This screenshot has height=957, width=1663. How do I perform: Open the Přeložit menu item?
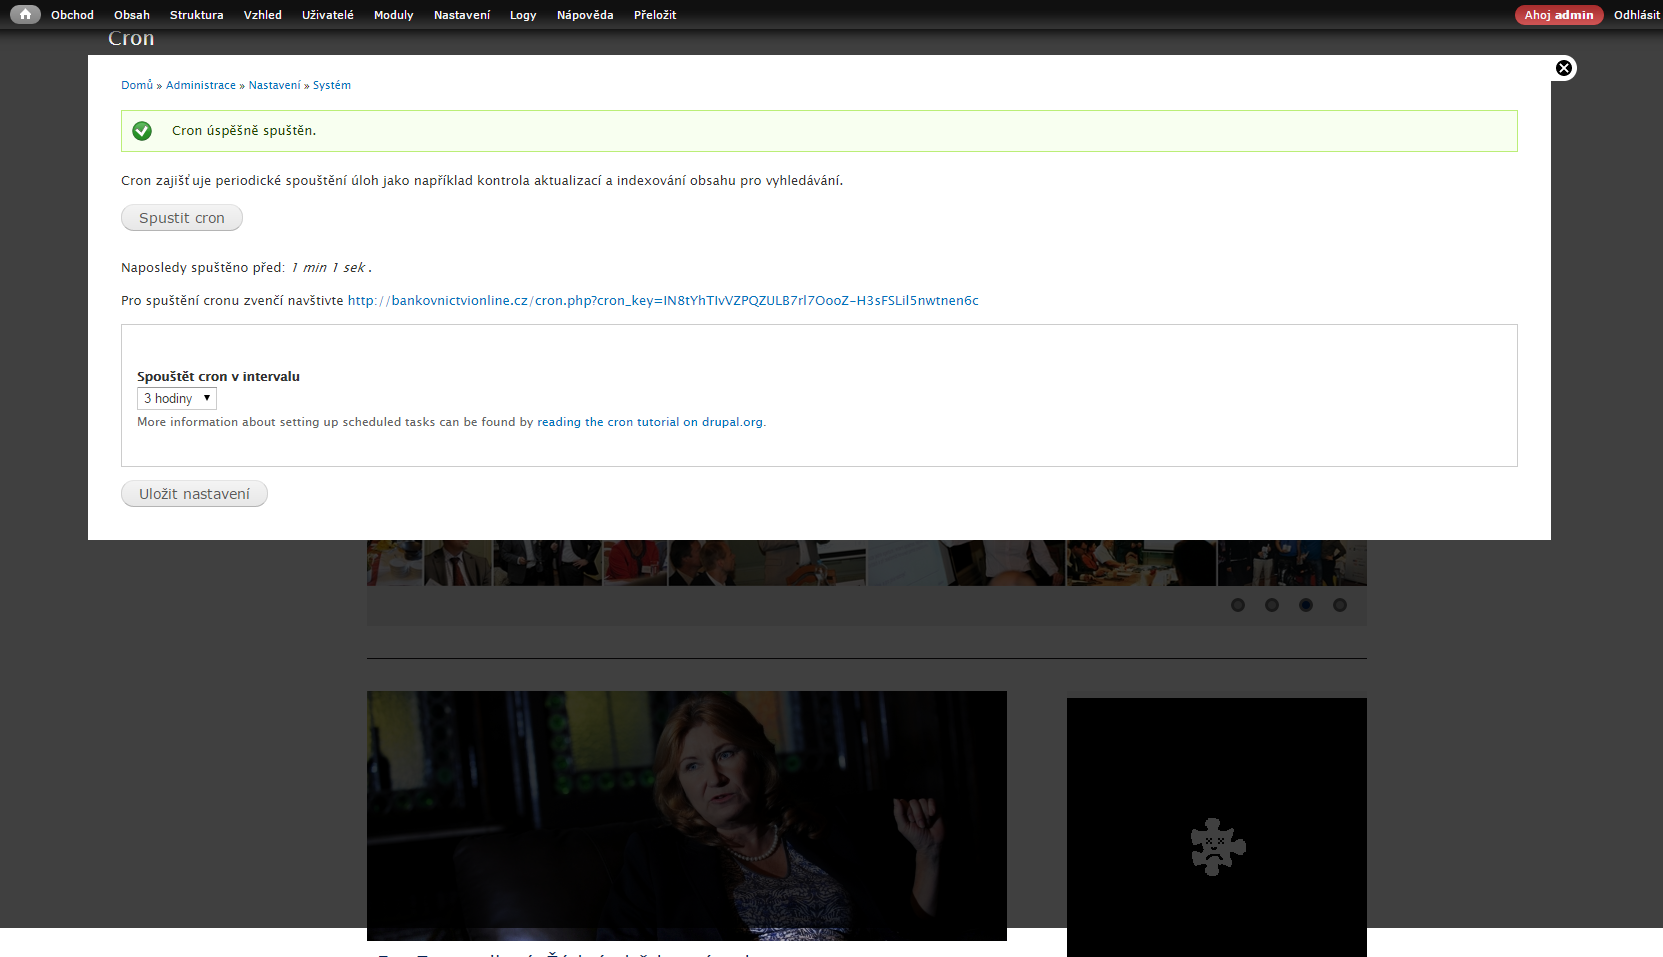point(655,15)
